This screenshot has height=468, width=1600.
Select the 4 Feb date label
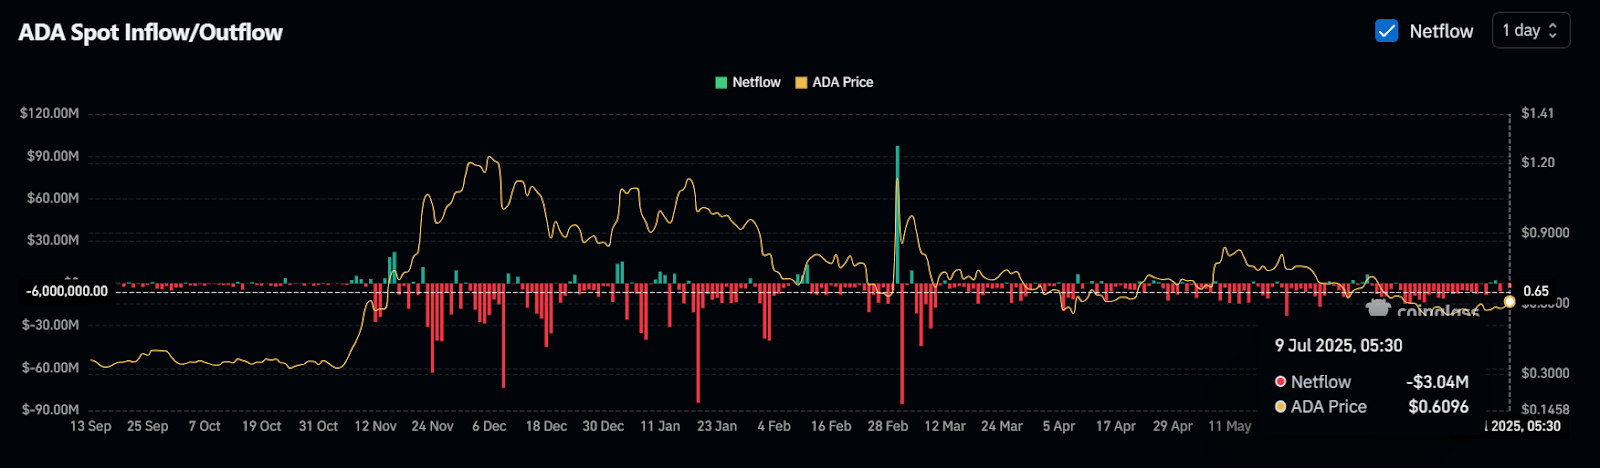(774, 426)
